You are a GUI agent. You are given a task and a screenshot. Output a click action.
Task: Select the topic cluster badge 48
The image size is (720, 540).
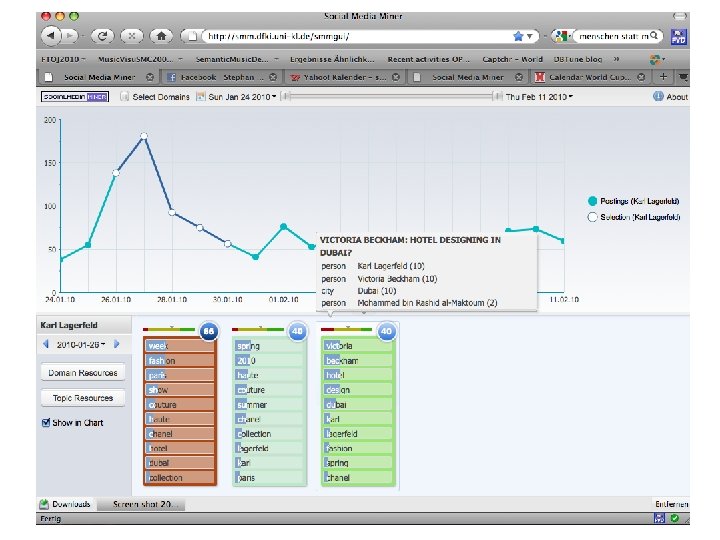(x=297, y=331)
